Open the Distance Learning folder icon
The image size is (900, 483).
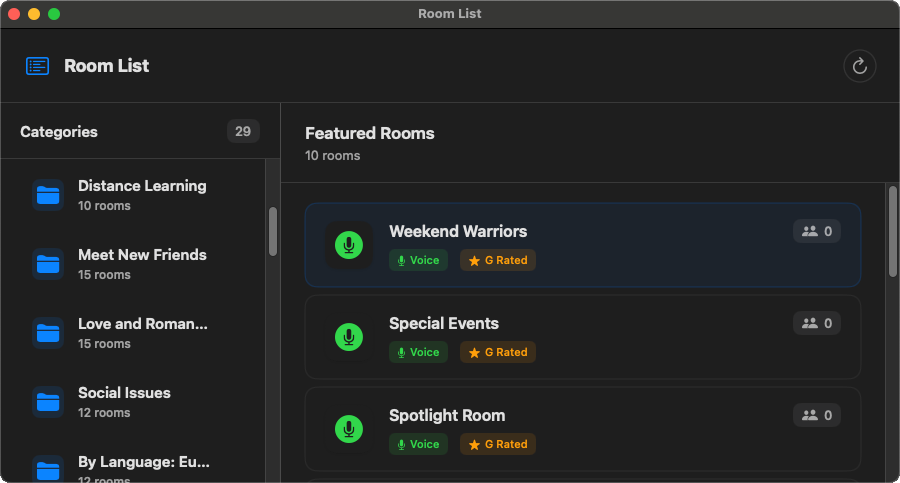(48, 195)
